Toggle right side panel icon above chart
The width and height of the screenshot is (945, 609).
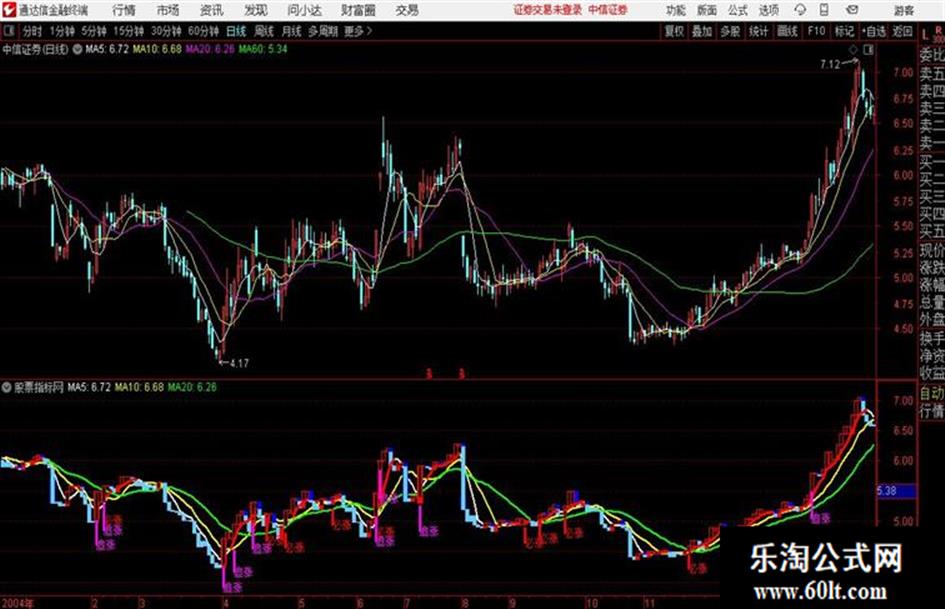click(868, 49)
